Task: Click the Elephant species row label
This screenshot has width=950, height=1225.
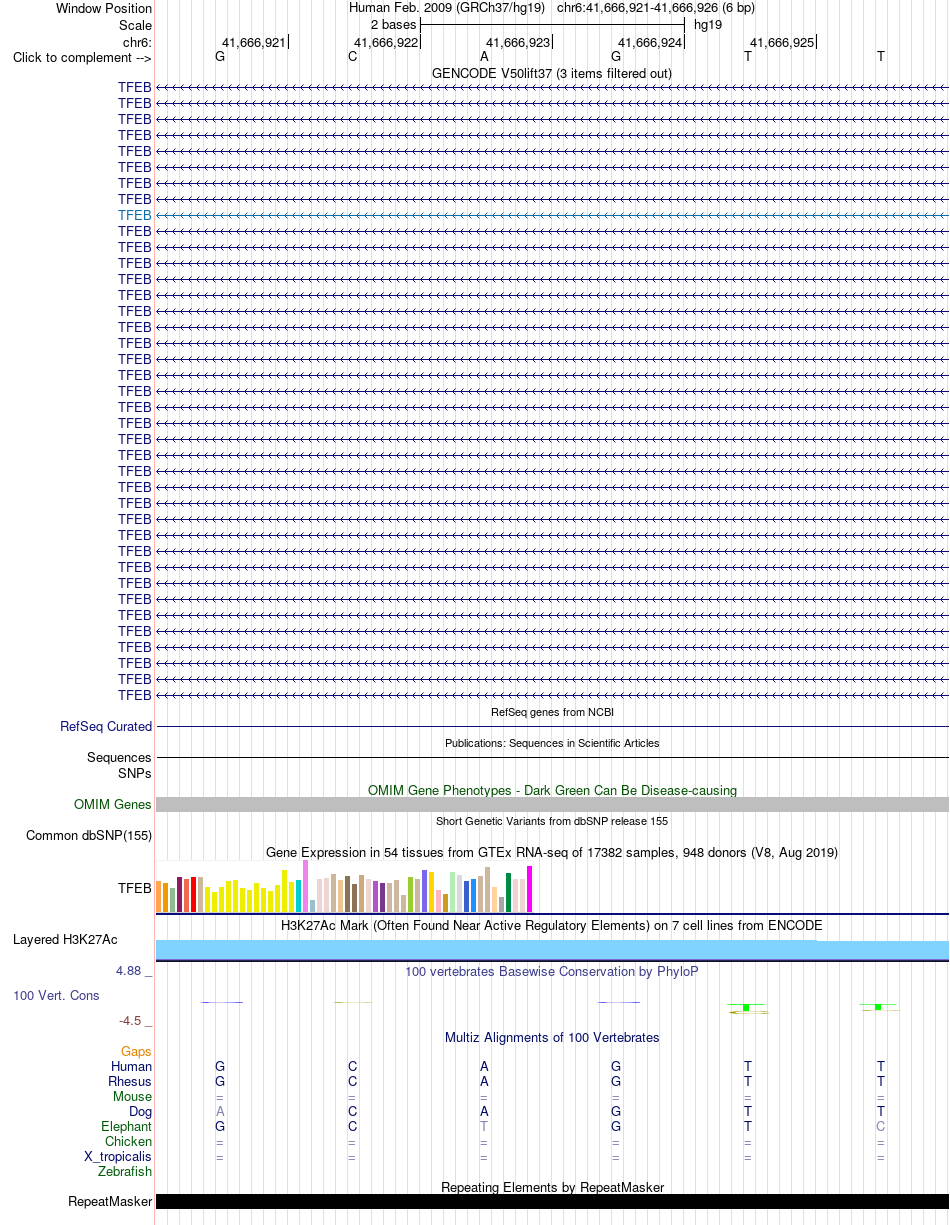Action: (126, 1126)
